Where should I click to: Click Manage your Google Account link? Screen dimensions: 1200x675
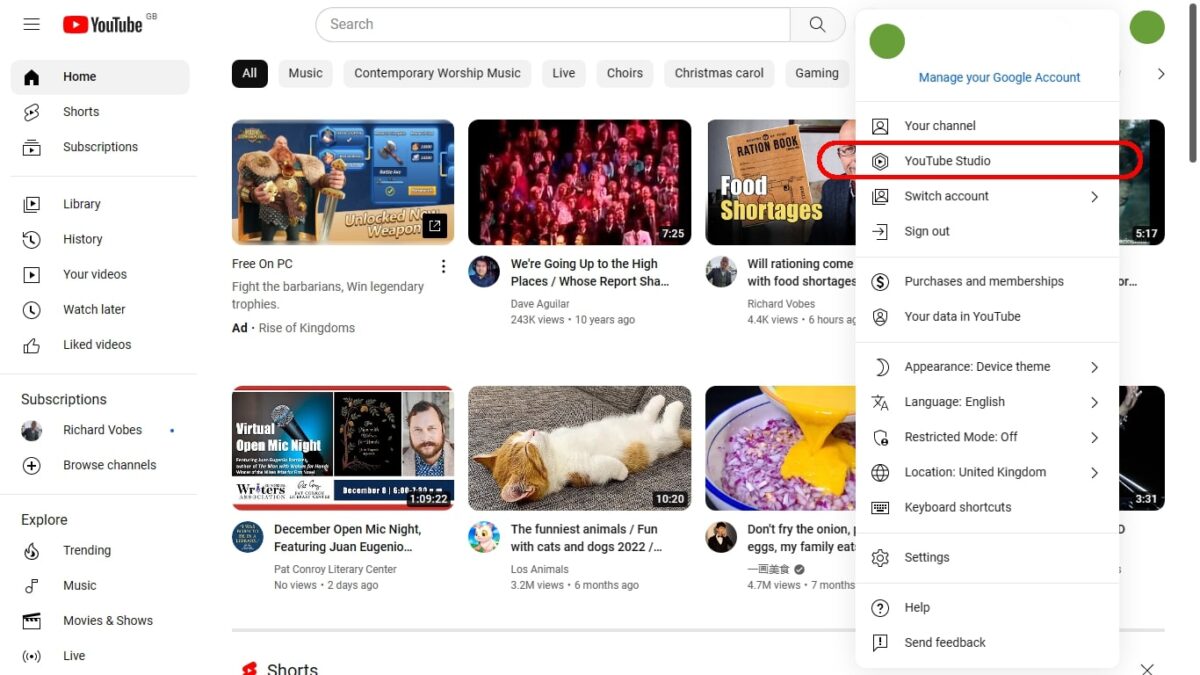coord(999,78)
